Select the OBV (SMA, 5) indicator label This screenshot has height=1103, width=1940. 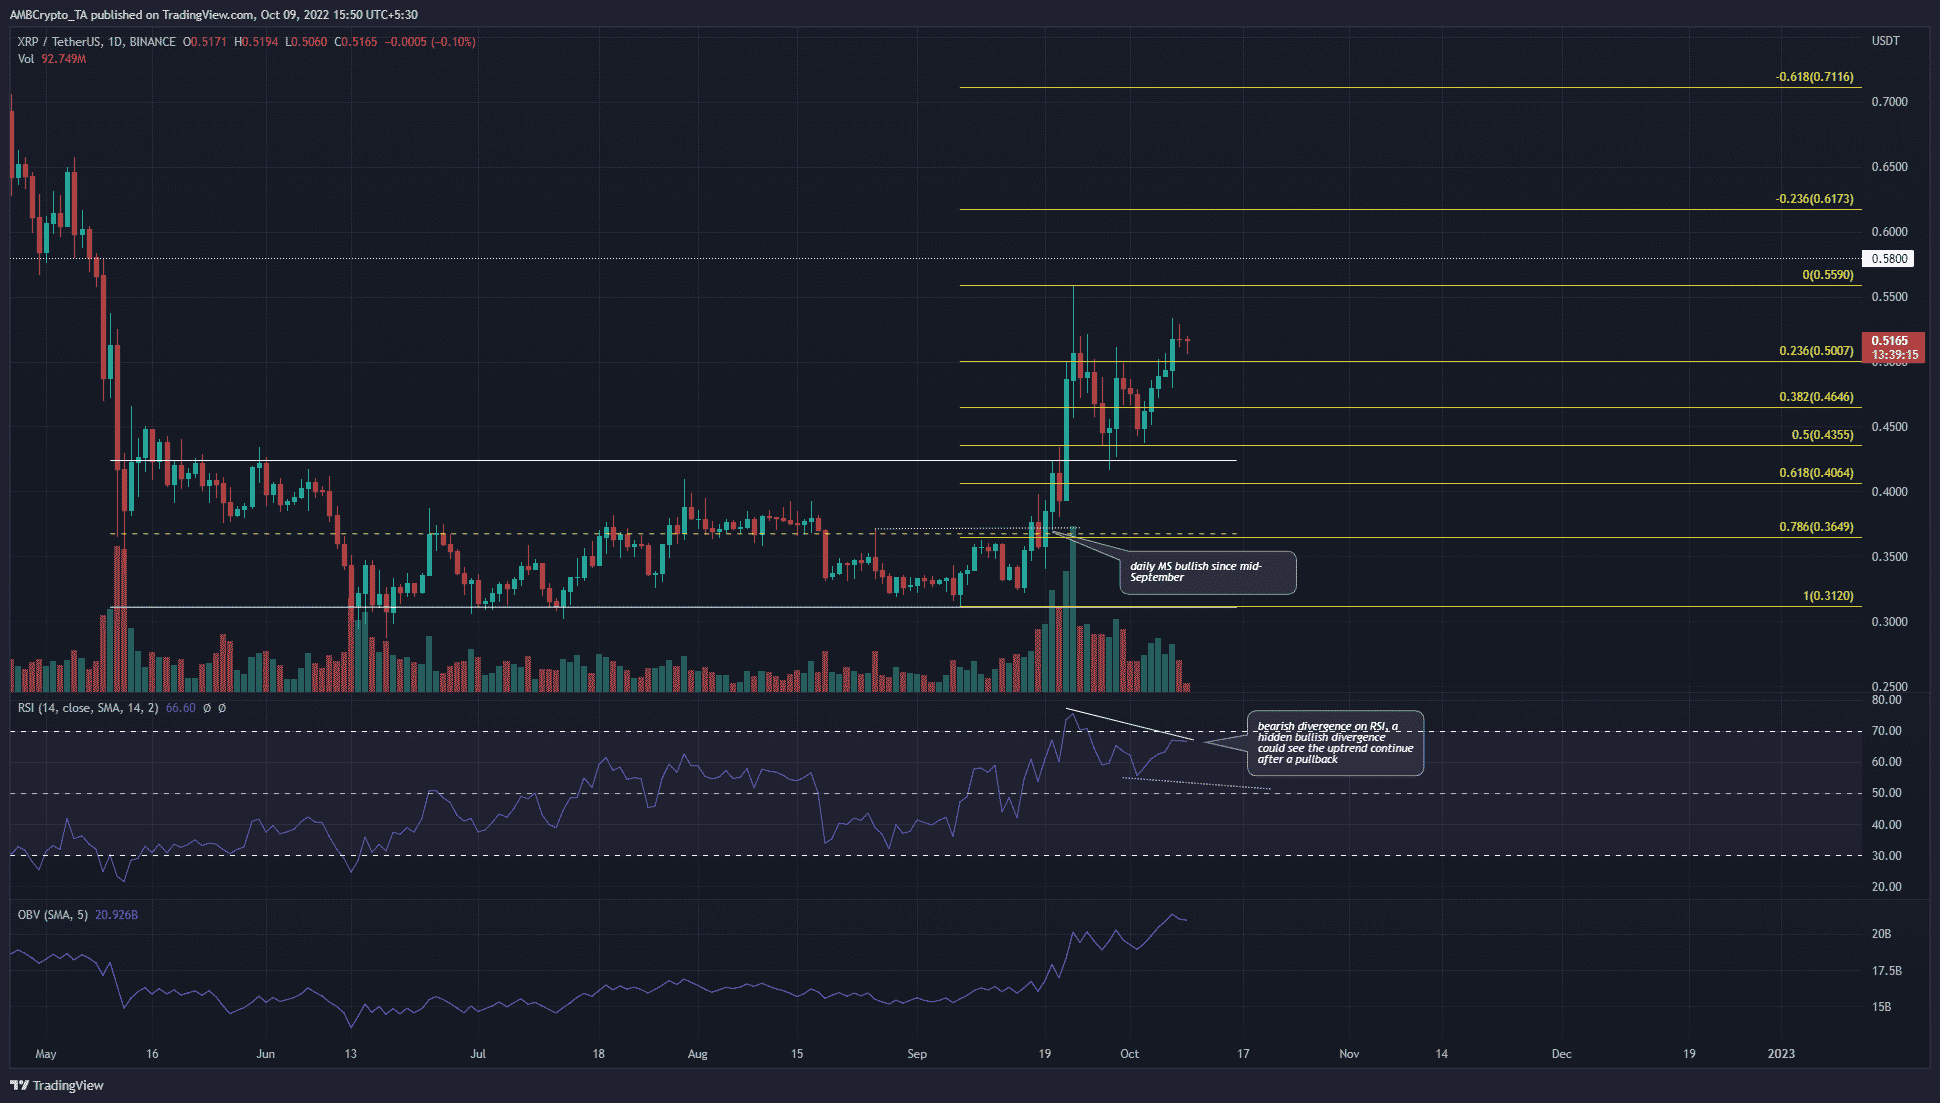(54, 915)
